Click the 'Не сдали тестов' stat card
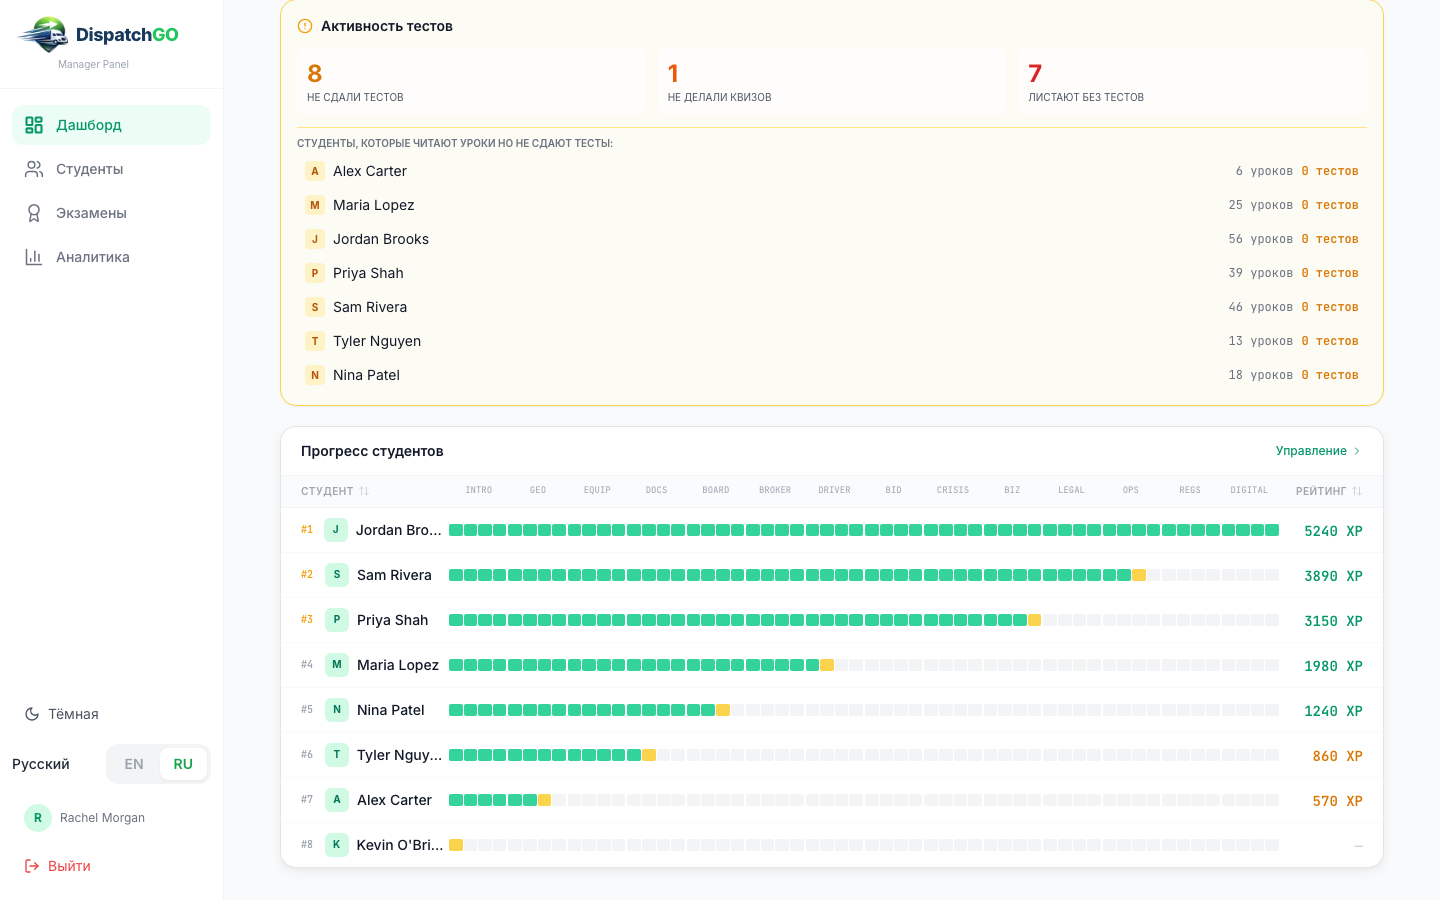This screenshot has height=900, width=1440. (471, 82)
